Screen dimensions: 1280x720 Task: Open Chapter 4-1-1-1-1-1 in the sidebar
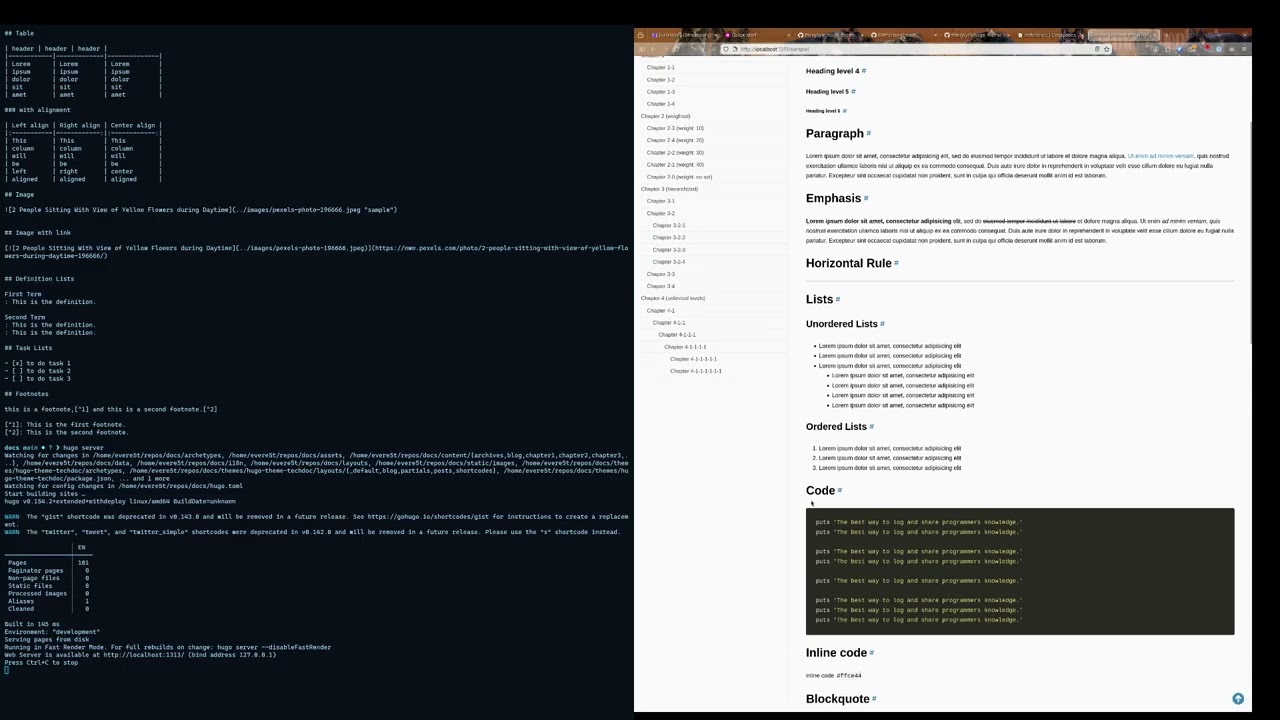[693, 359]
